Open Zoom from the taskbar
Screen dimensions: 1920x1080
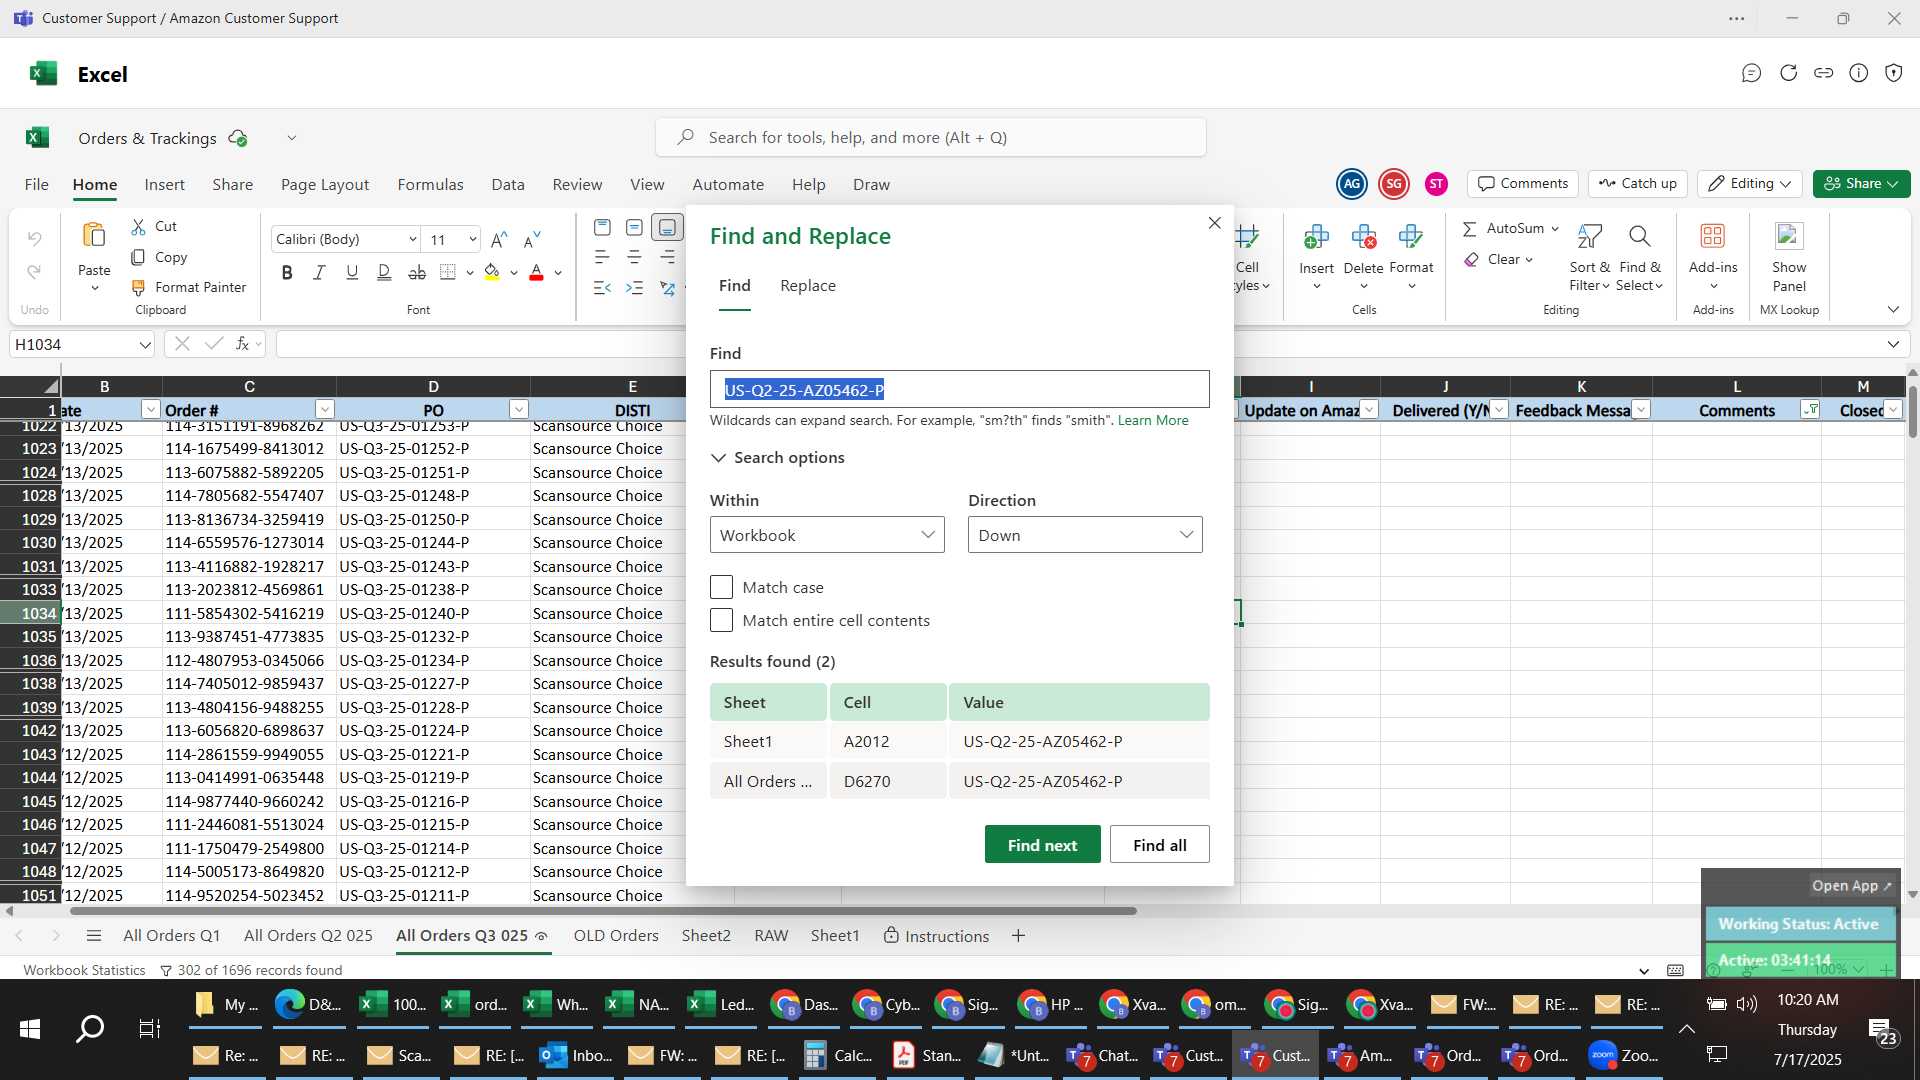tap(1624, 1055)
